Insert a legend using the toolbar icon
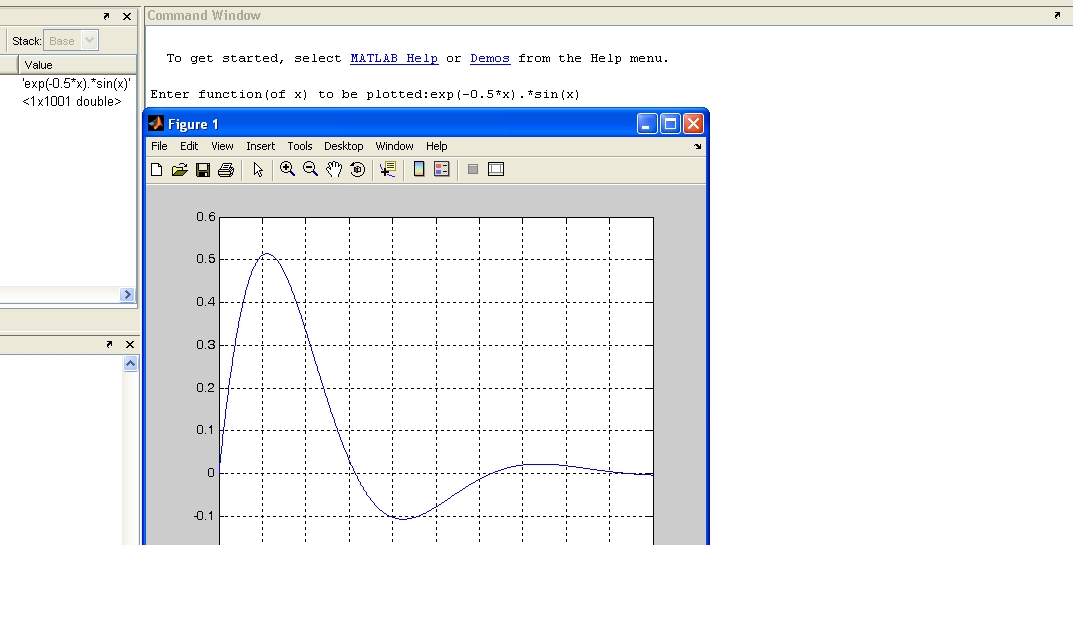1078x643 pixels. click(x=442, y=170)
